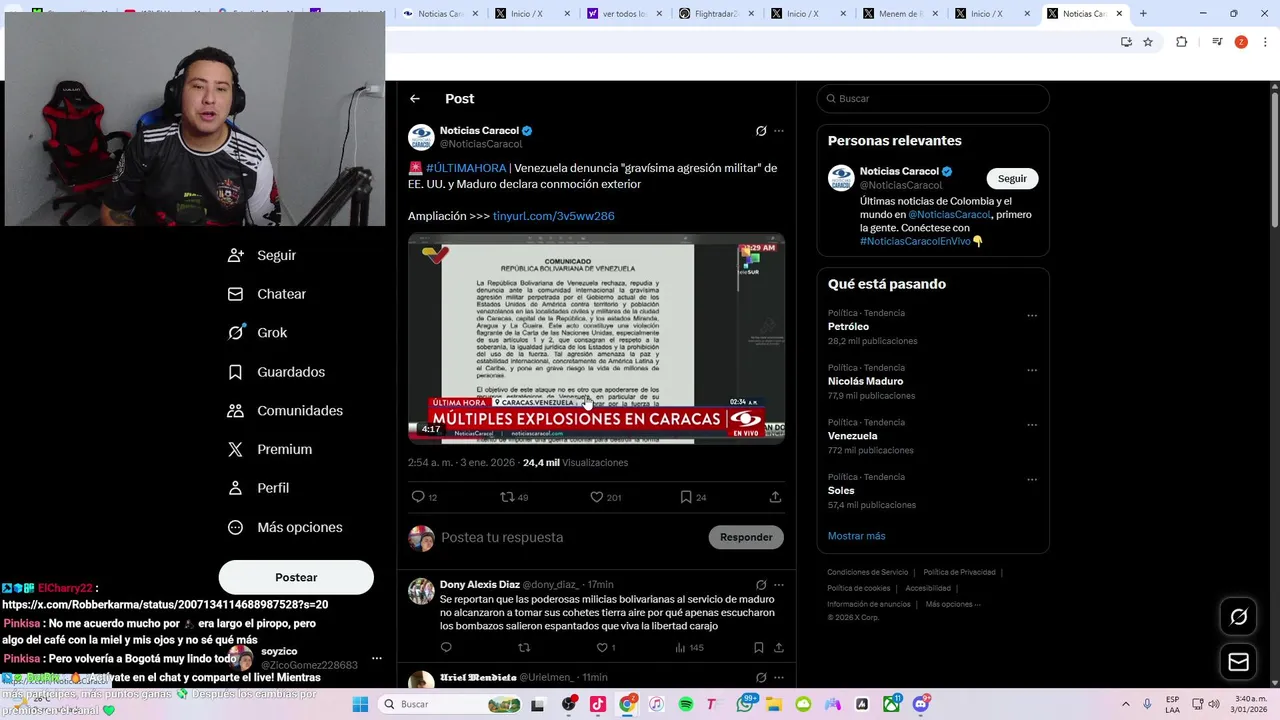Open Discord from the taskbar
This screenshot has height=720, width=1280.
921,704
